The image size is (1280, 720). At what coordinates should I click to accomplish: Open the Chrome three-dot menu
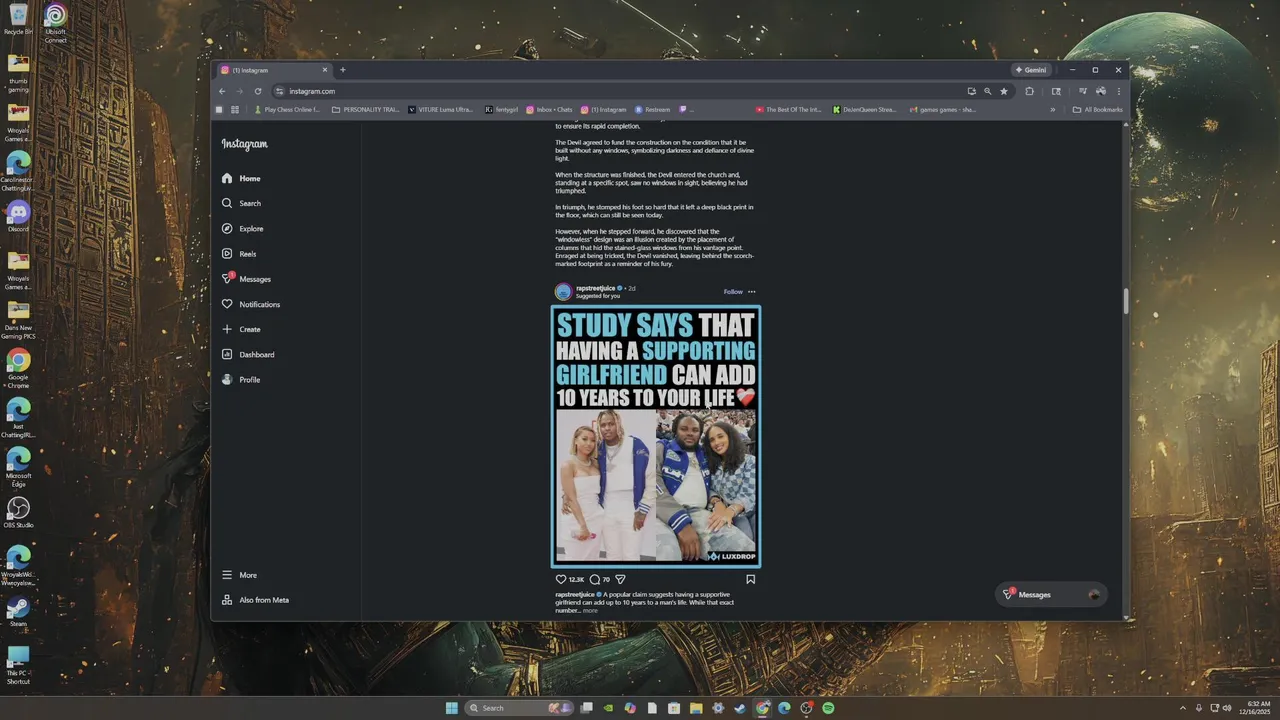coord(1119,91)
